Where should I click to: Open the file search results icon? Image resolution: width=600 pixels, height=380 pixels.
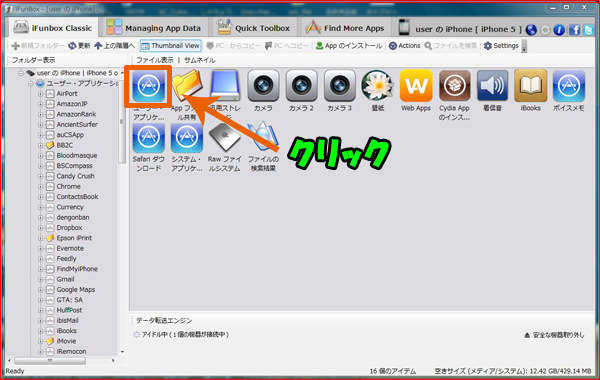click(x=263, y=137)
